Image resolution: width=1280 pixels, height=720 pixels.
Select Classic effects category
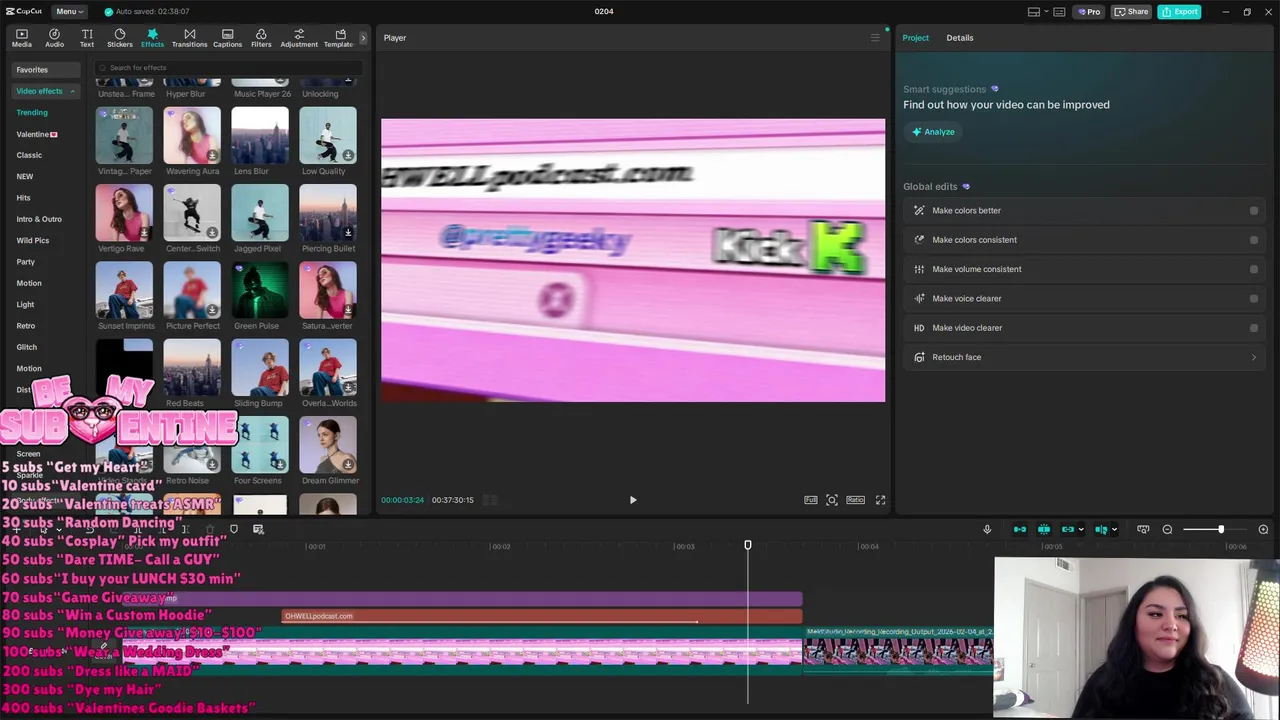pyautogui.click(x=29, y=155)
